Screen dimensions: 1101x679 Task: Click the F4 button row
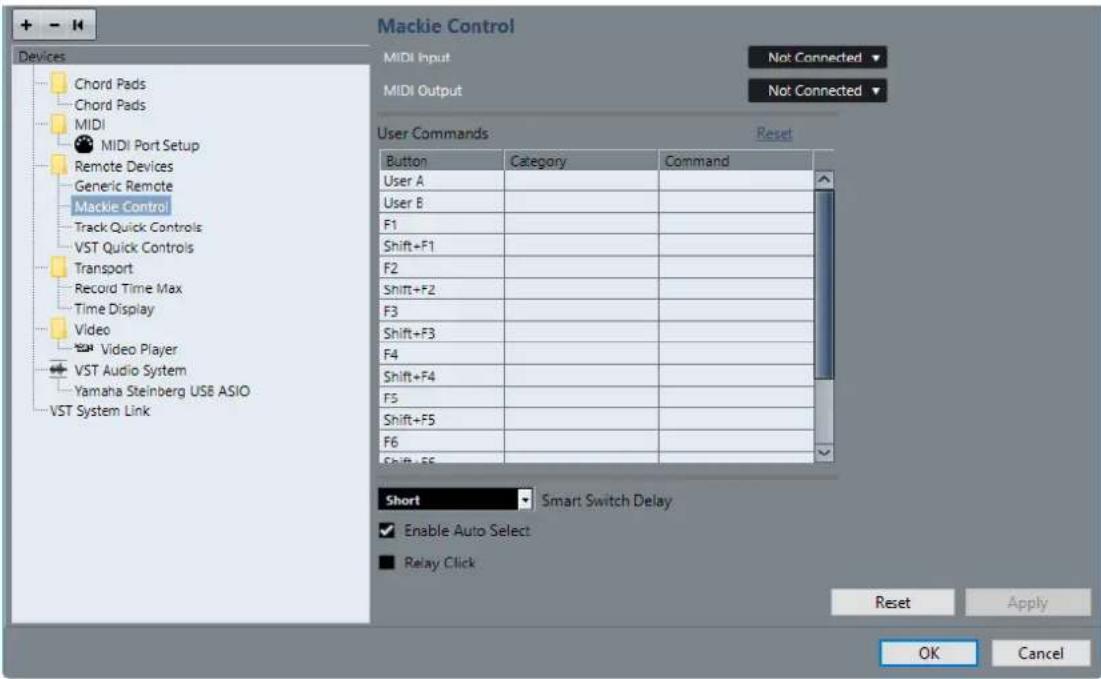coord(597,355)
